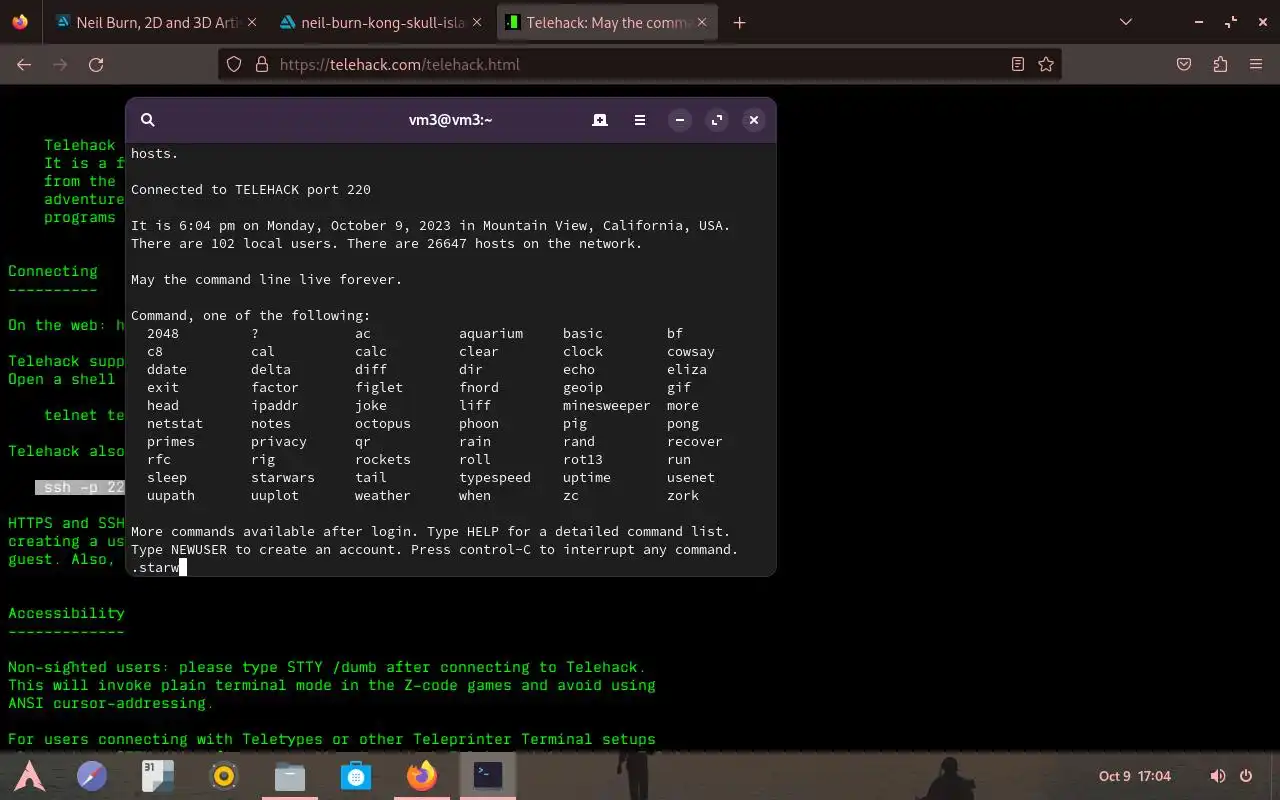The width and height of the screenshot is (1280, 800).
Task: Click the Firefox logo in title bar
Action: pos(20,22)
